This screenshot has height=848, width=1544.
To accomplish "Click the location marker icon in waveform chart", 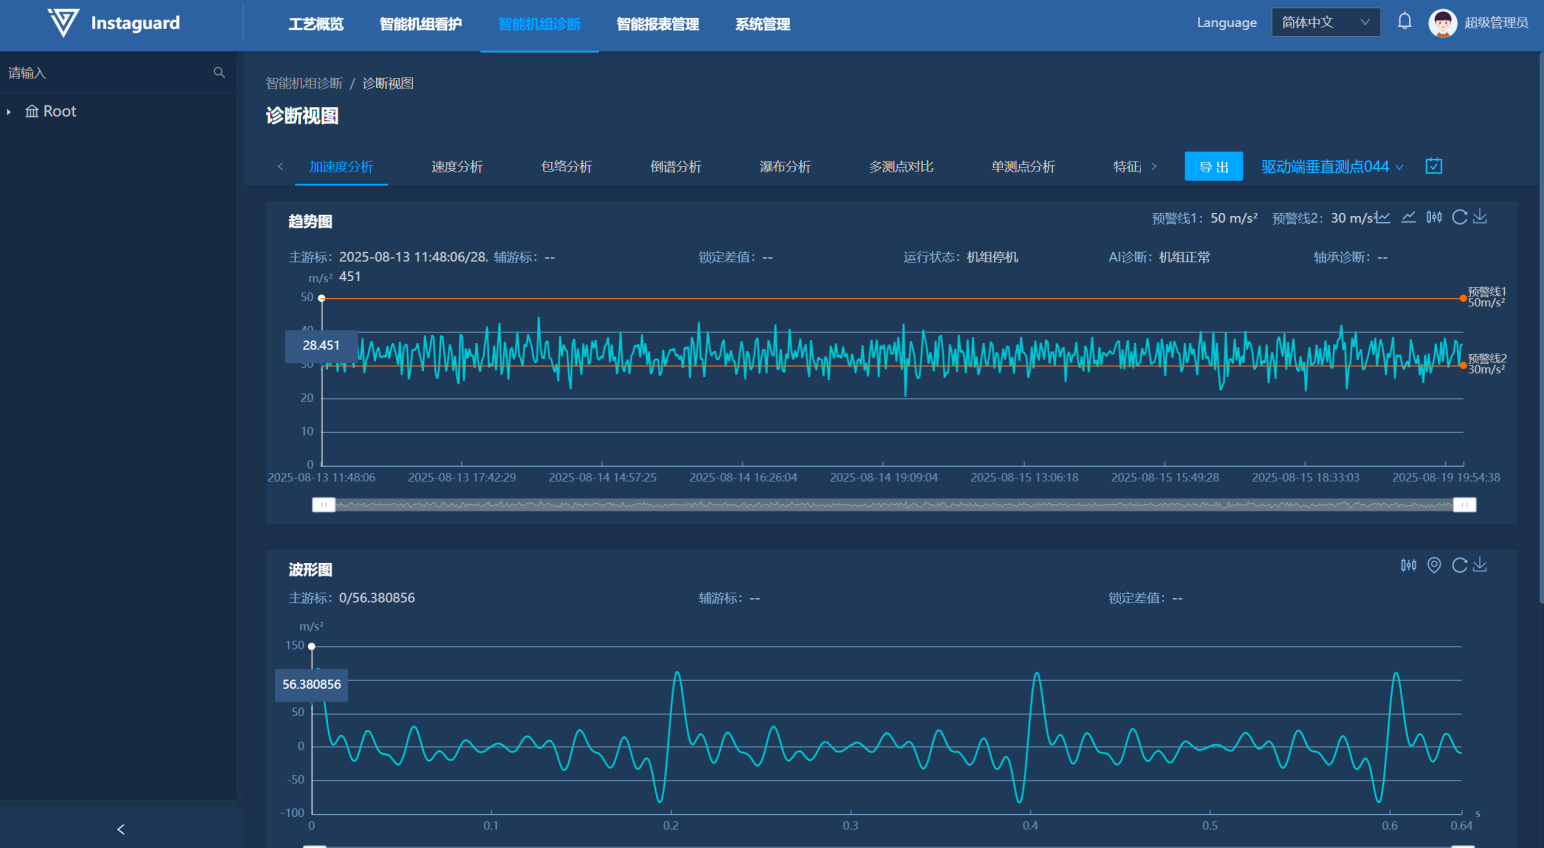I will point(1434,565).
